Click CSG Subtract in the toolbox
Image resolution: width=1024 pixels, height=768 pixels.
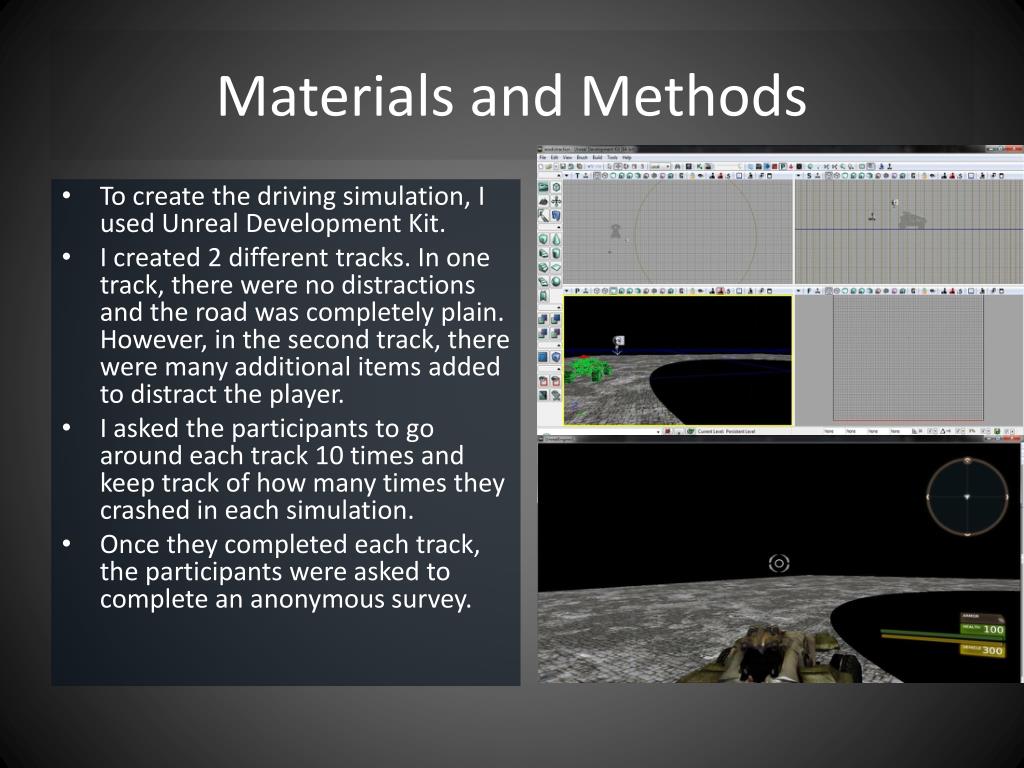pyautogui.click(x=556, y=319)
